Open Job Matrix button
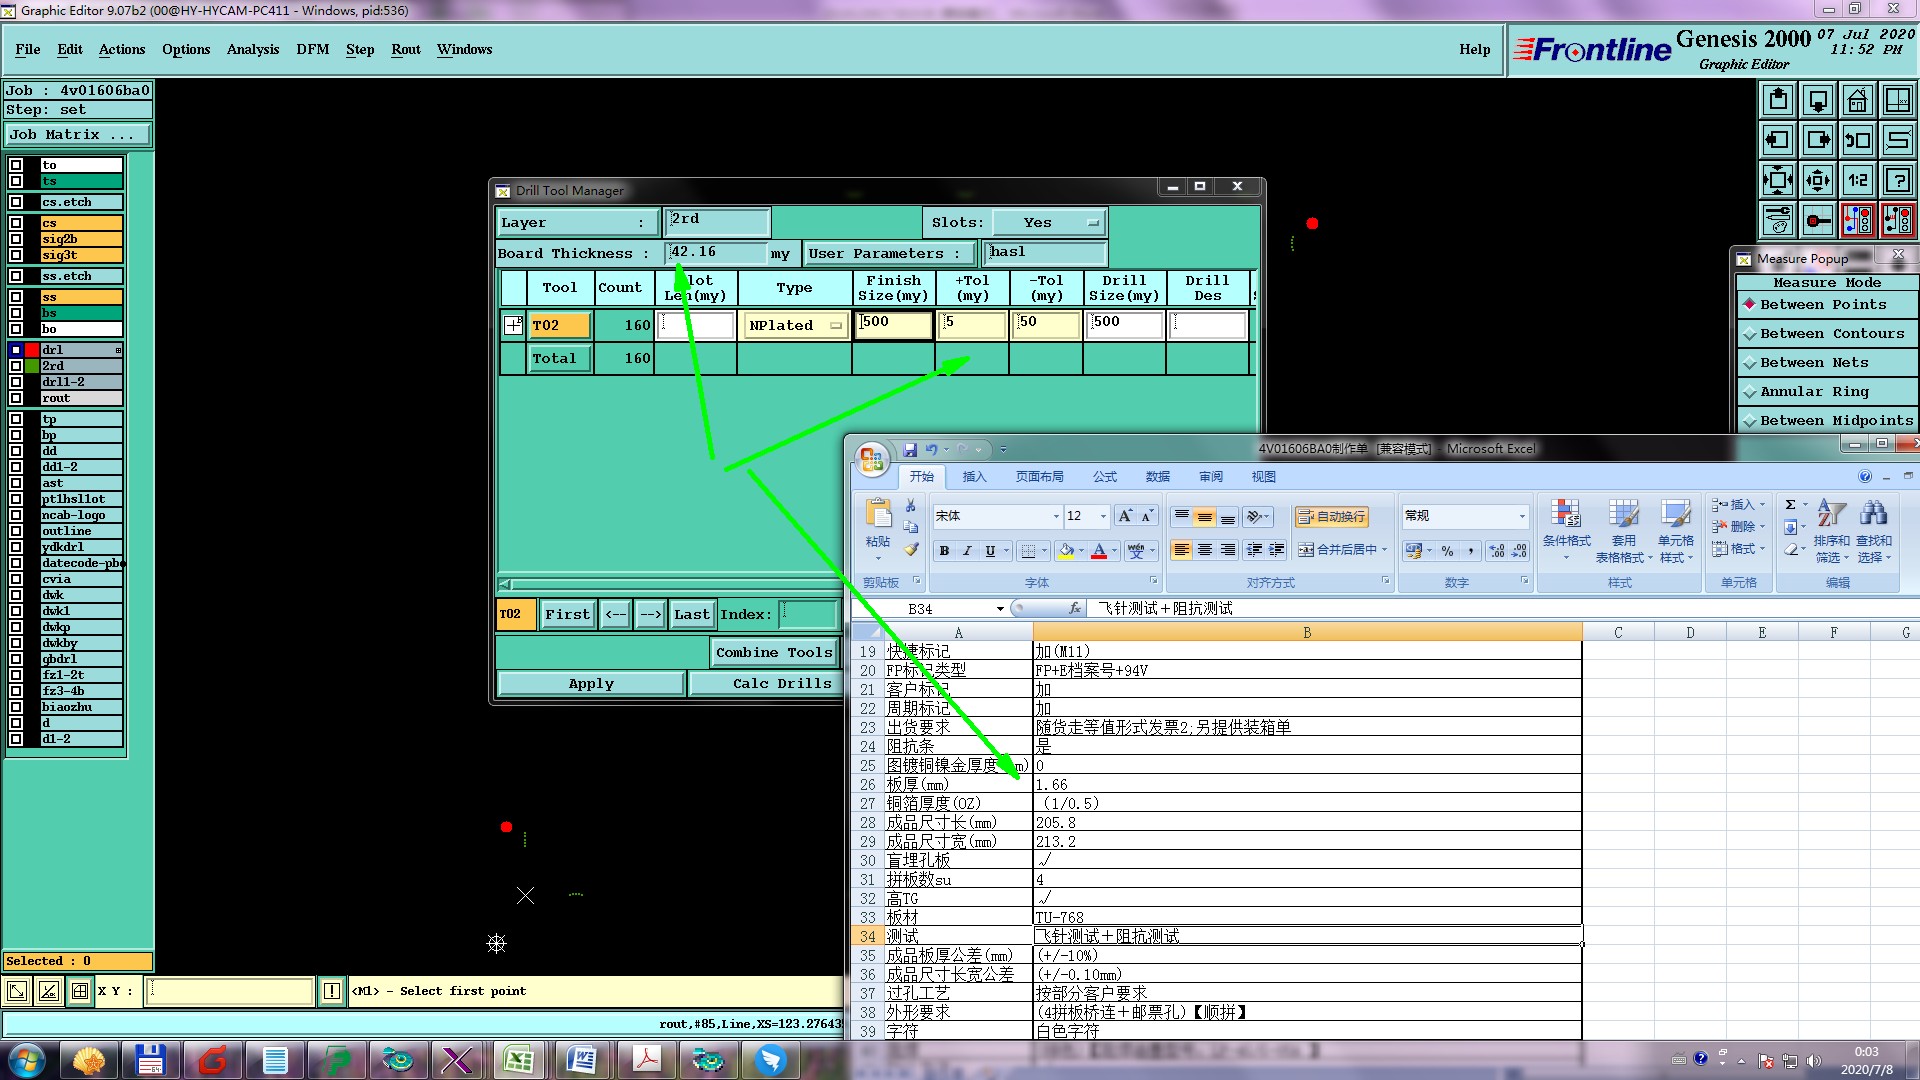This screenshot has height=1080, width=1920. pos(77,135)
